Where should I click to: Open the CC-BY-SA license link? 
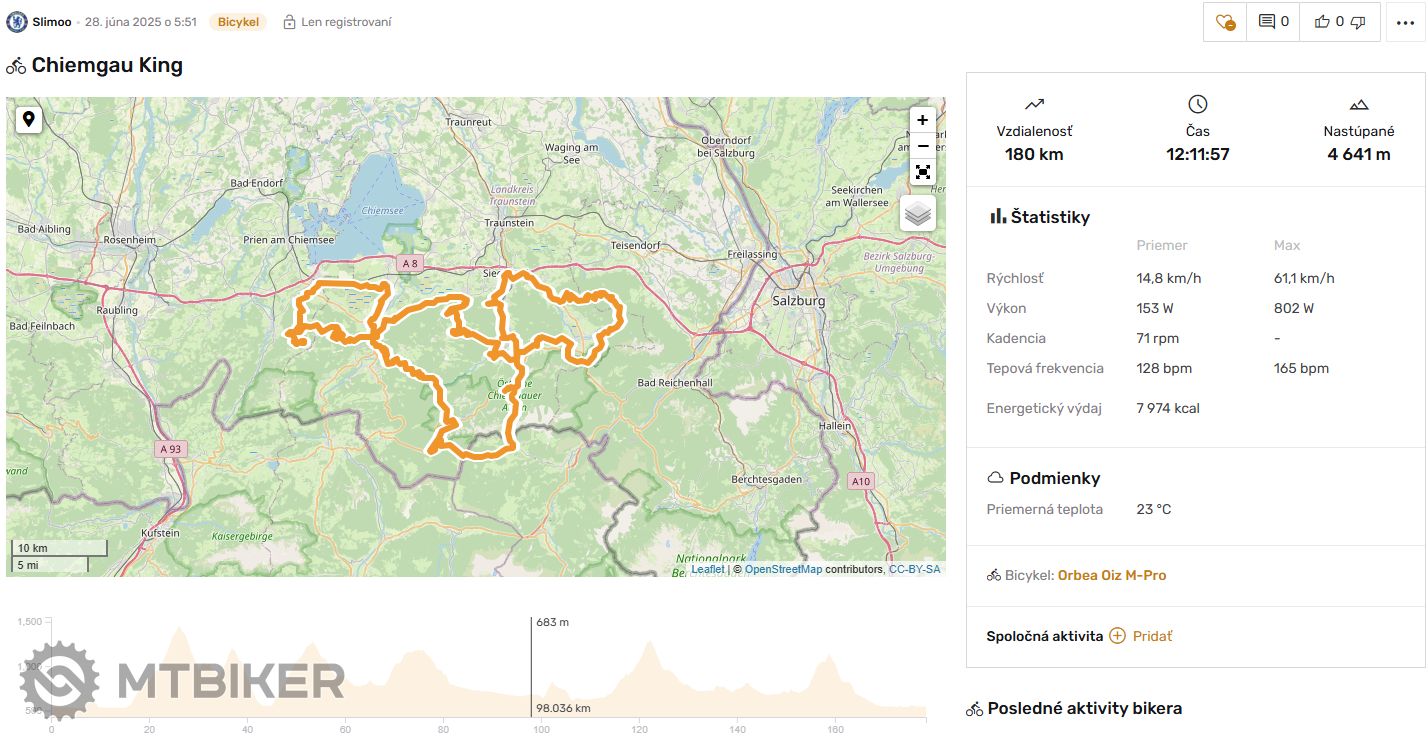(914, 569)
